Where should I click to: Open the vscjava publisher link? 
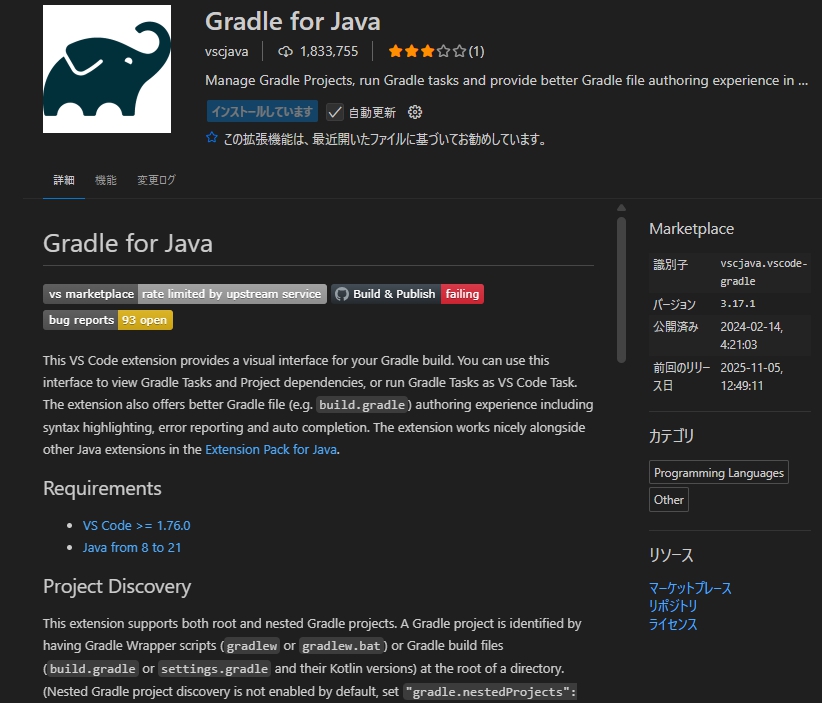[226, 51]
